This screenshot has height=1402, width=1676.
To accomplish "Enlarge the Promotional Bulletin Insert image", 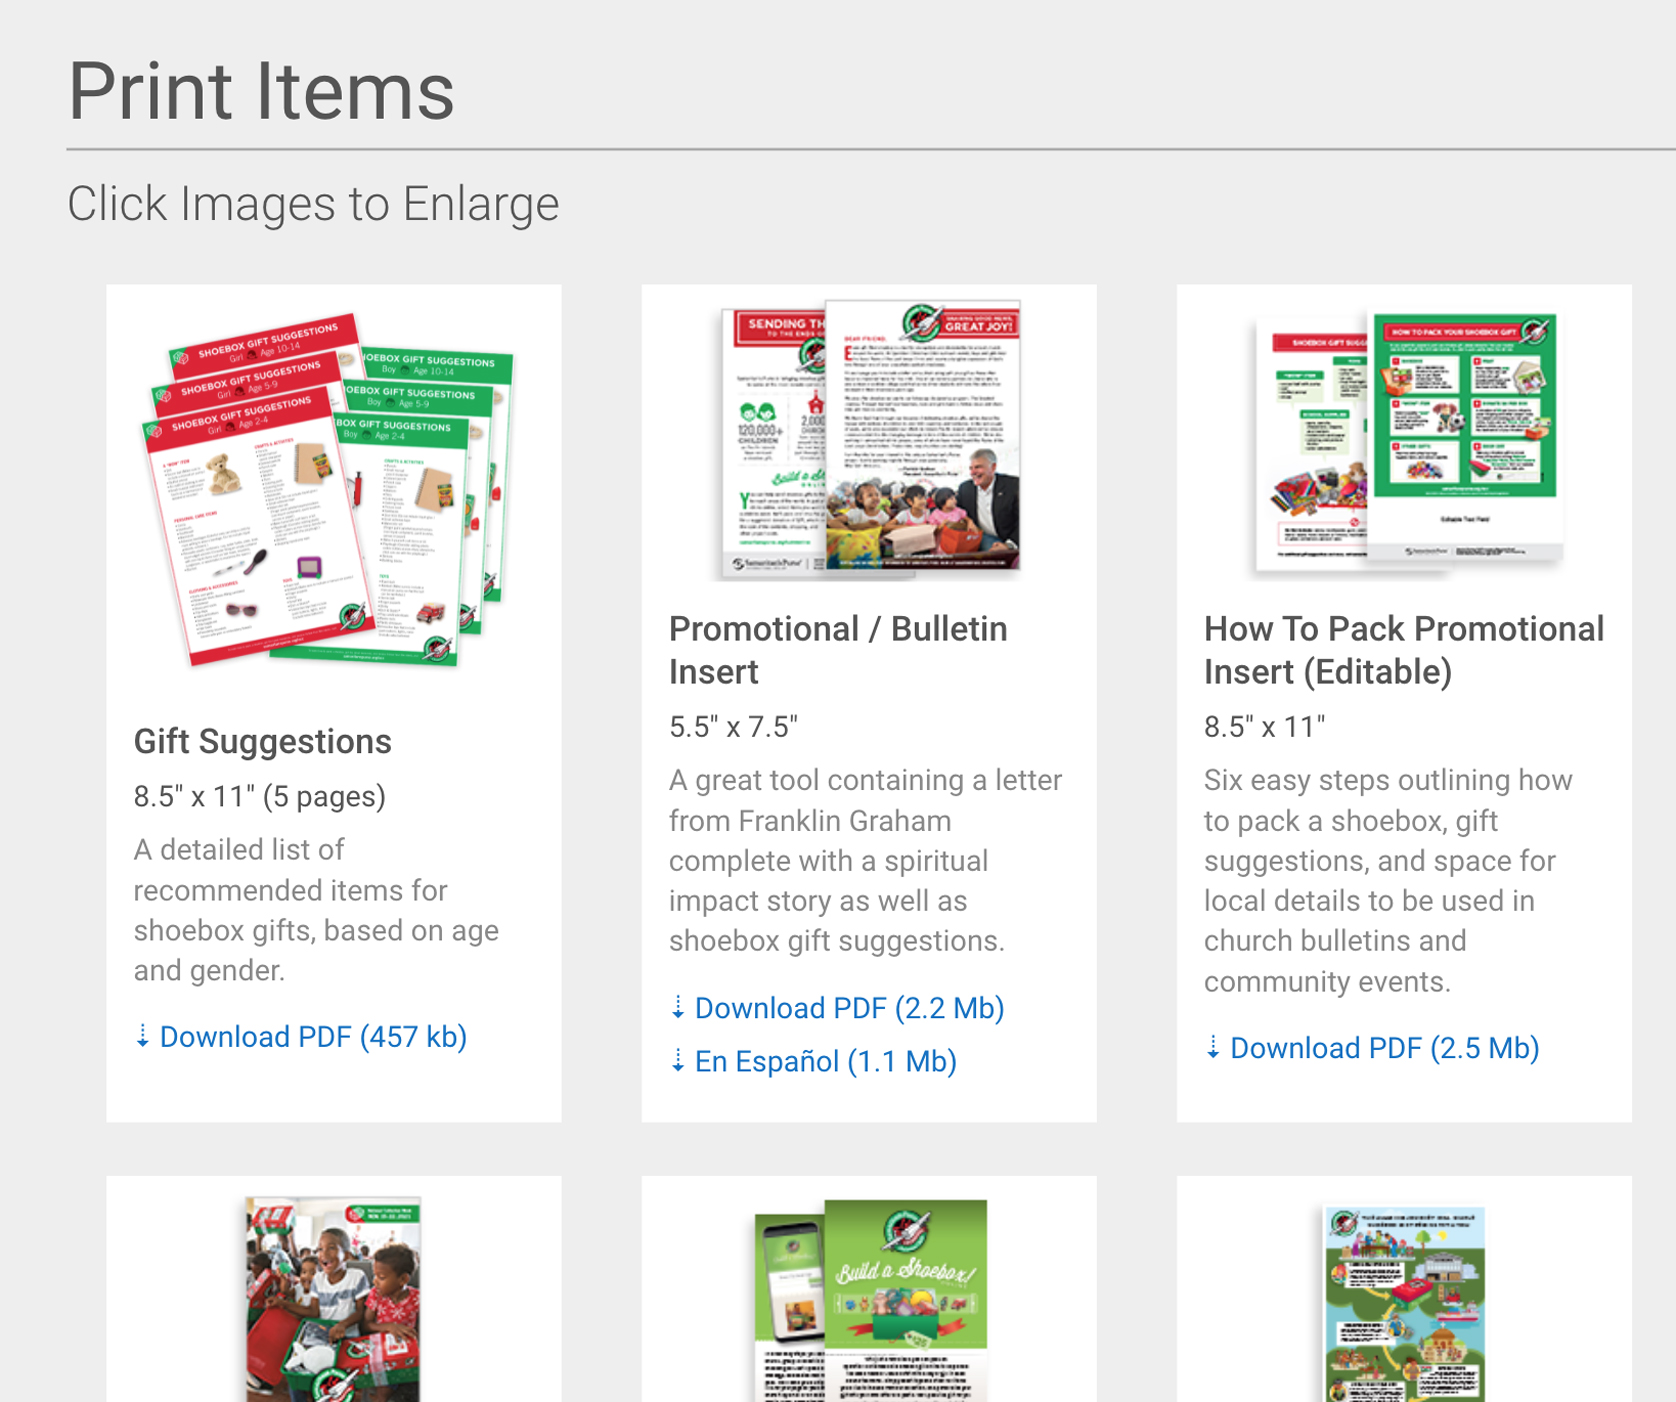I will click(870, 439).
